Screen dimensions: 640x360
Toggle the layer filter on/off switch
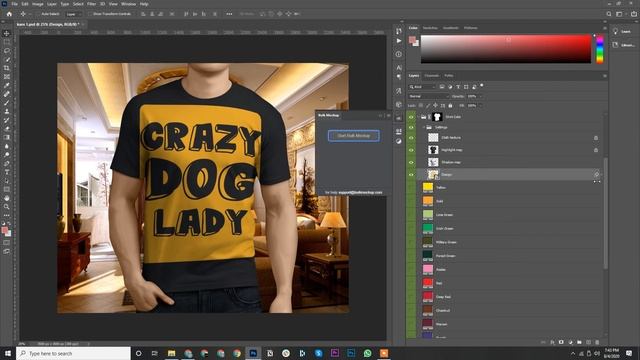pos(482,86)
